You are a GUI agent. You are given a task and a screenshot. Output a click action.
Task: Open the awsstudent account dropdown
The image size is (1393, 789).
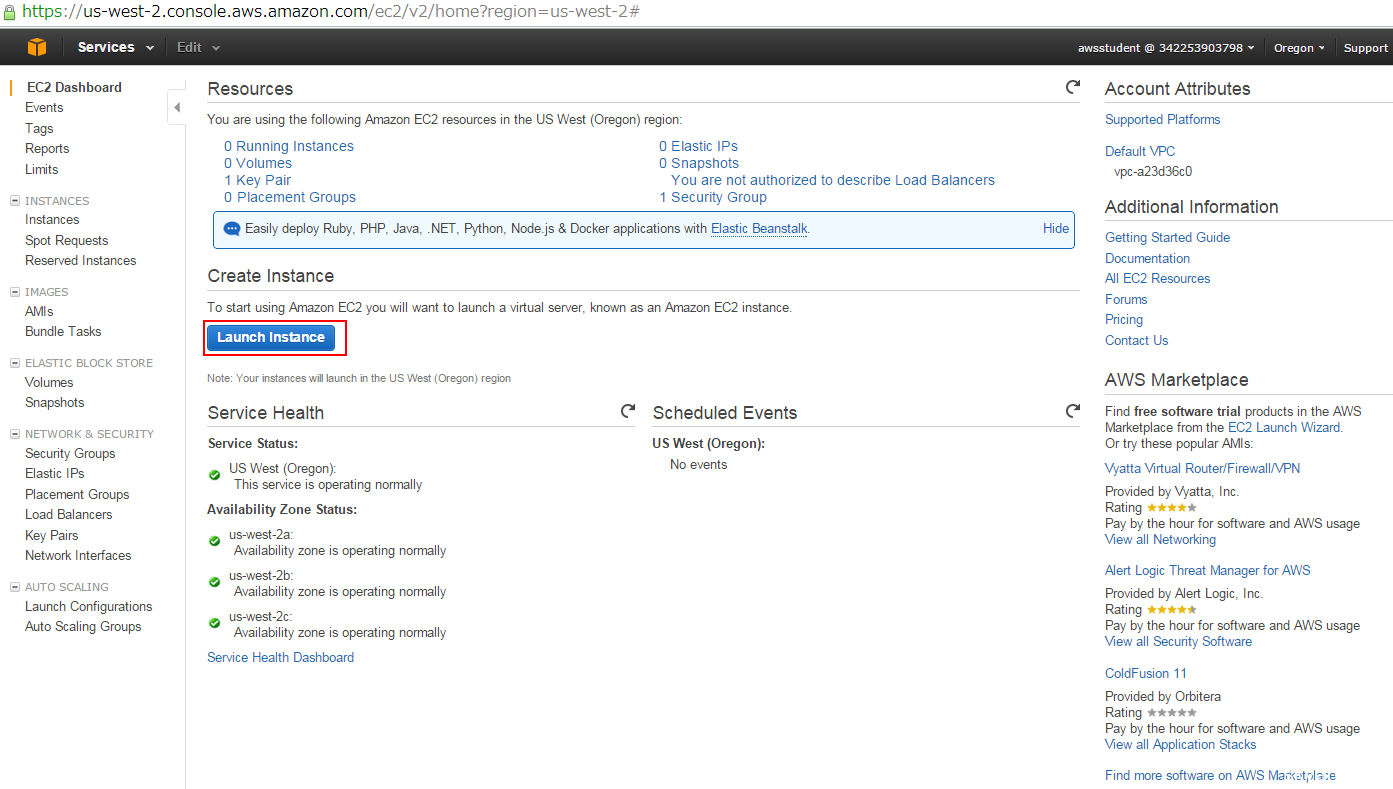1166,48
